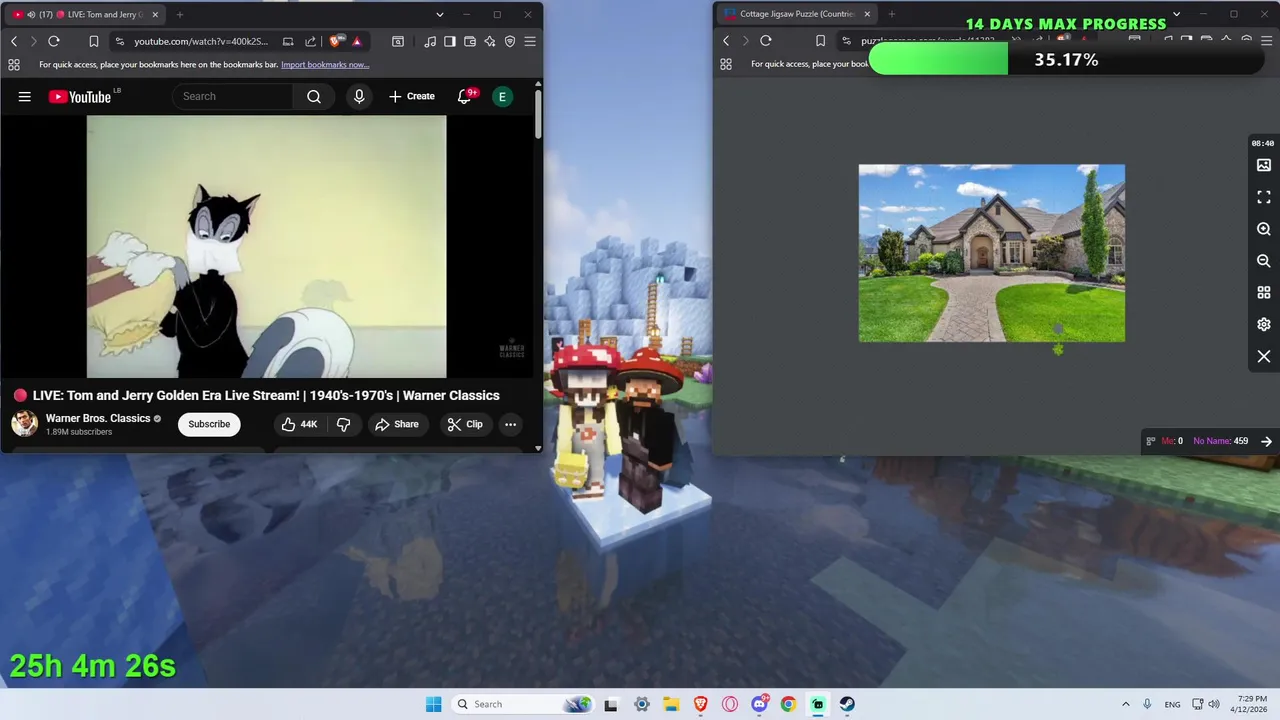Open Steam from the taskbar
Viewport: 1280px width, 720px height.
pos(847,704)
